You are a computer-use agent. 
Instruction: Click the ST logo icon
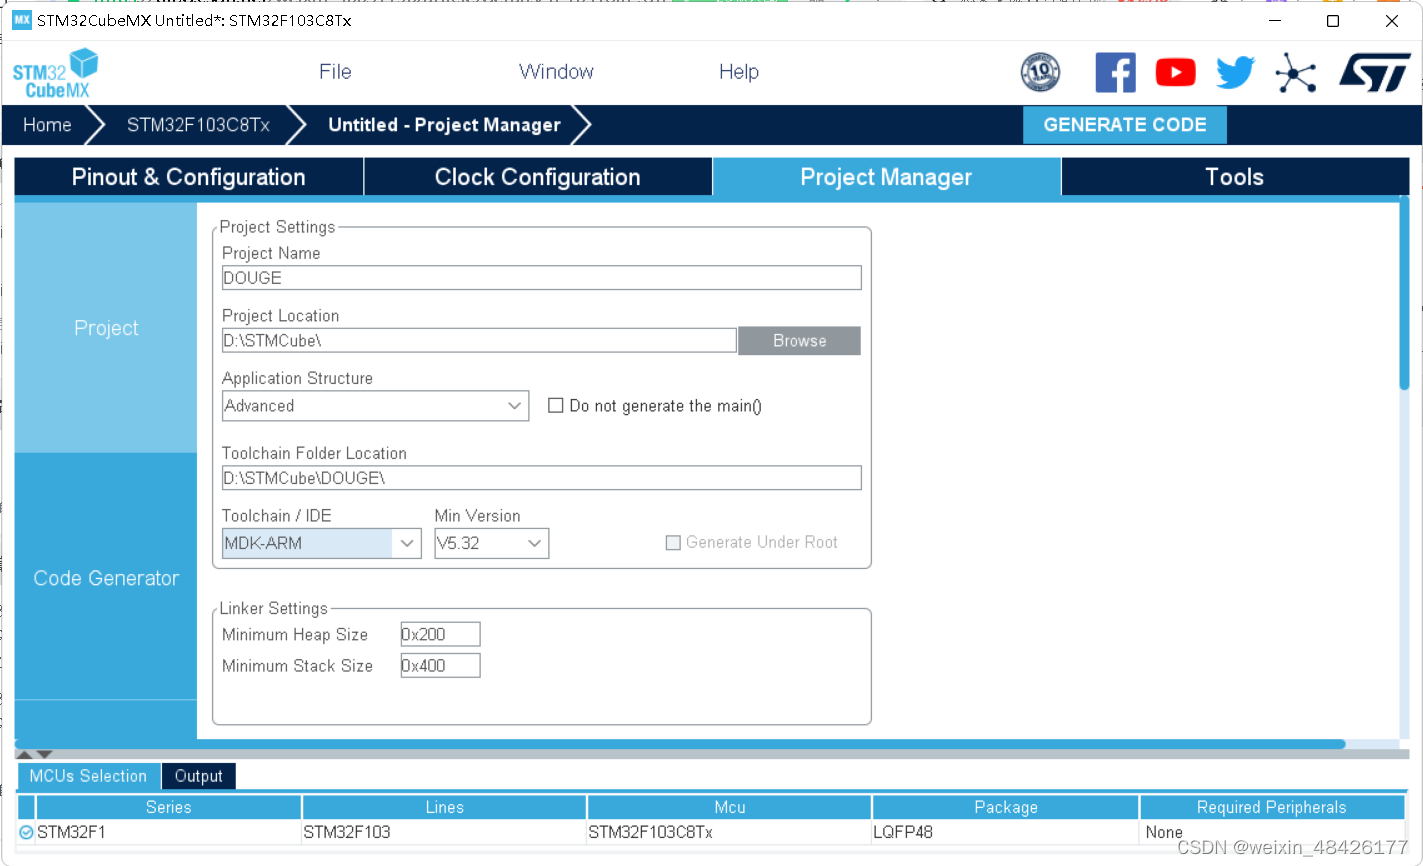(1375, 73)
